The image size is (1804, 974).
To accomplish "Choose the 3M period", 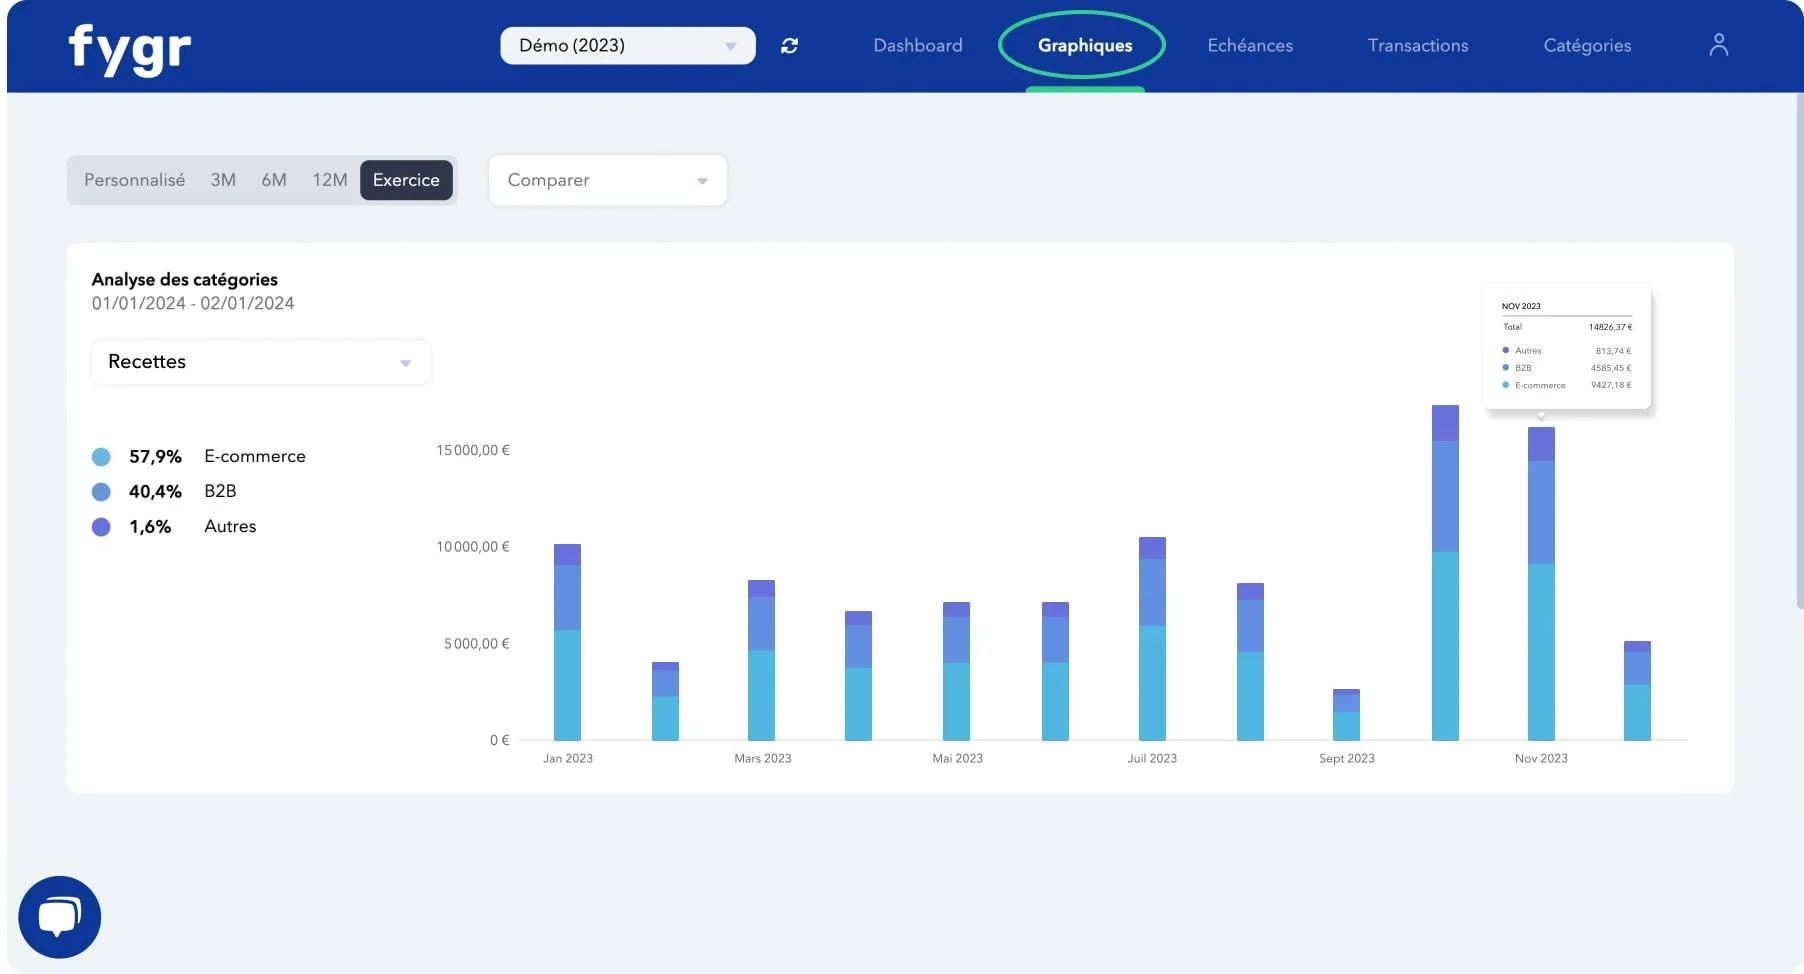I will pyautogui.click(x=223, y=180).
